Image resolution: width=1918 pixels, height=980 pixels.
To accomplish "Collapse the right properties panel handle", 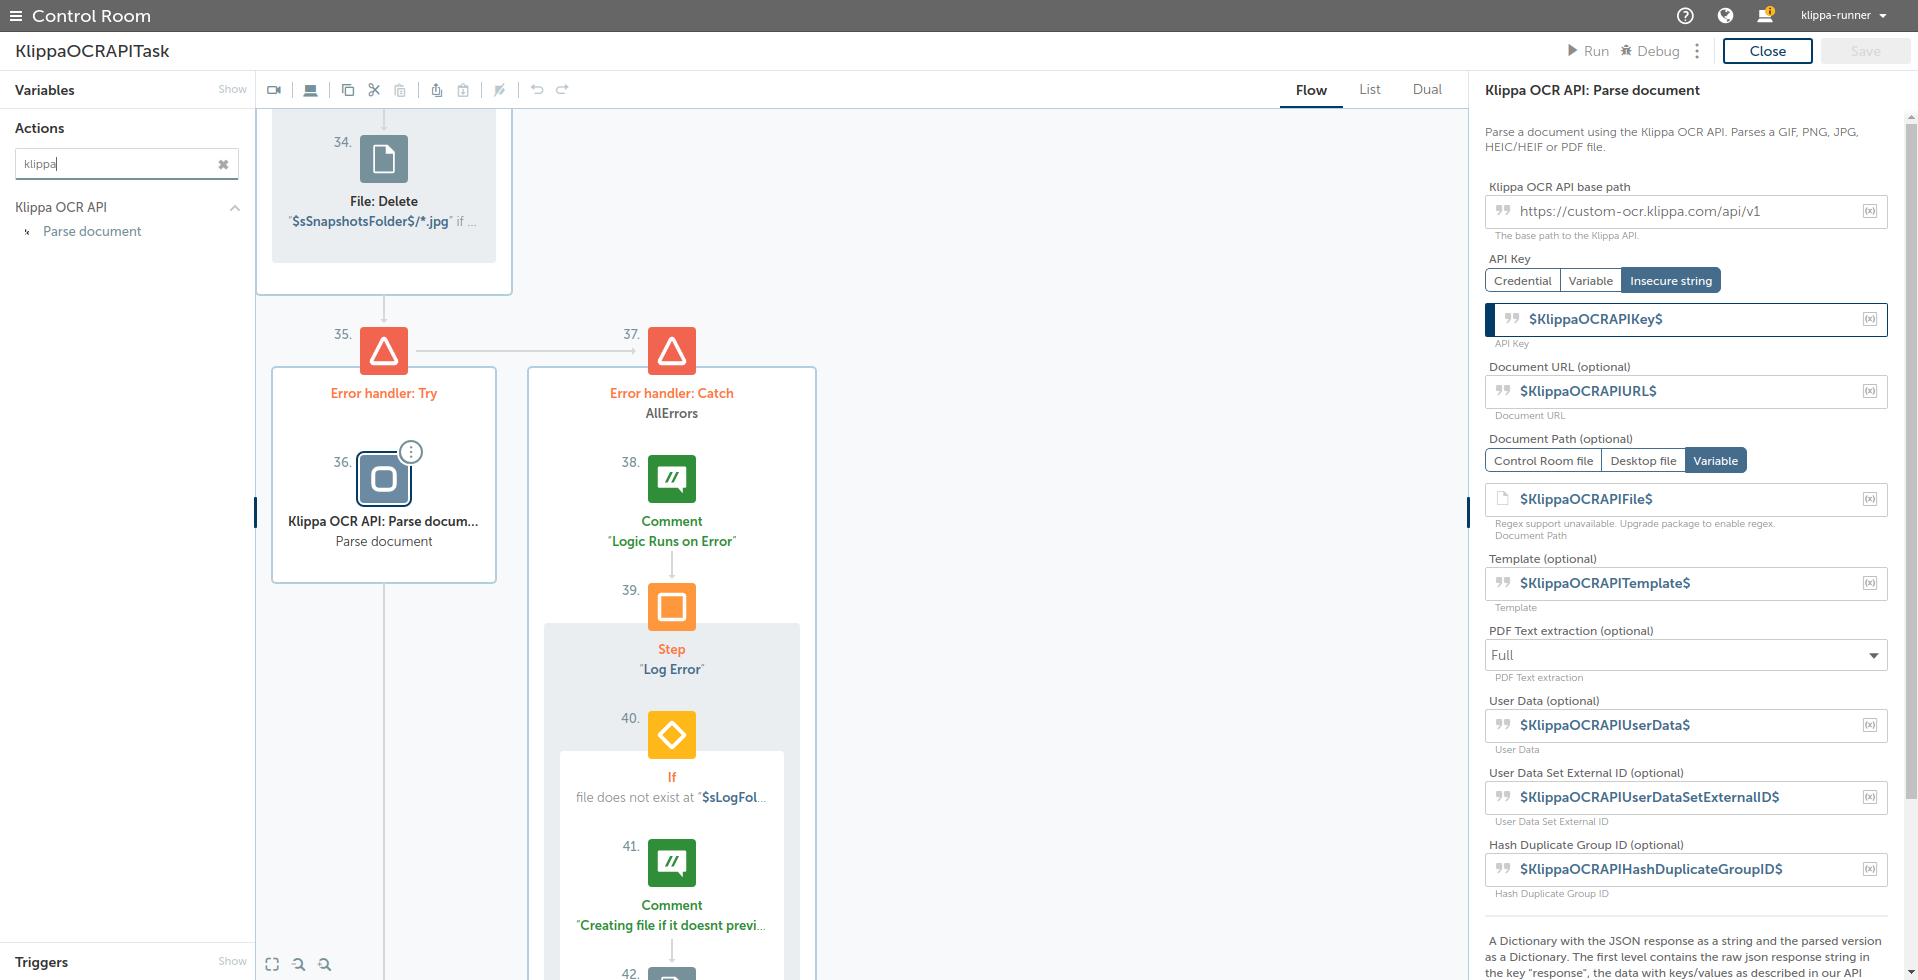I will point(1468,513).
